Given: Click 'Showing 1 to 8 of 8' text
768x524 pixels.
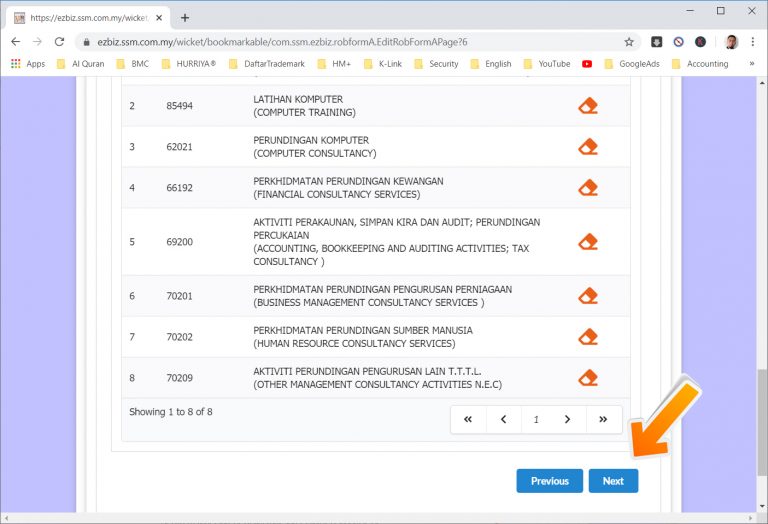Looking at the screenshot, I should click(x=171, y=412).
